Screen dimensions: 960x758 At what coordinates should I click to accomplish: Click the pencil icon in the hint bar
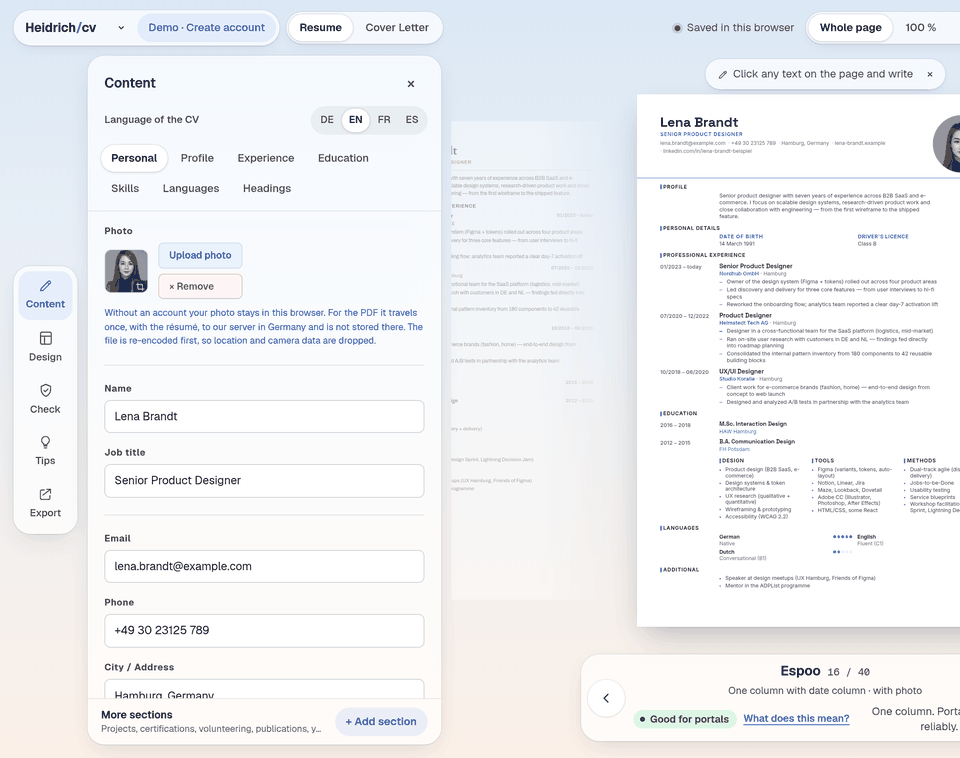[x=722, y=75]
